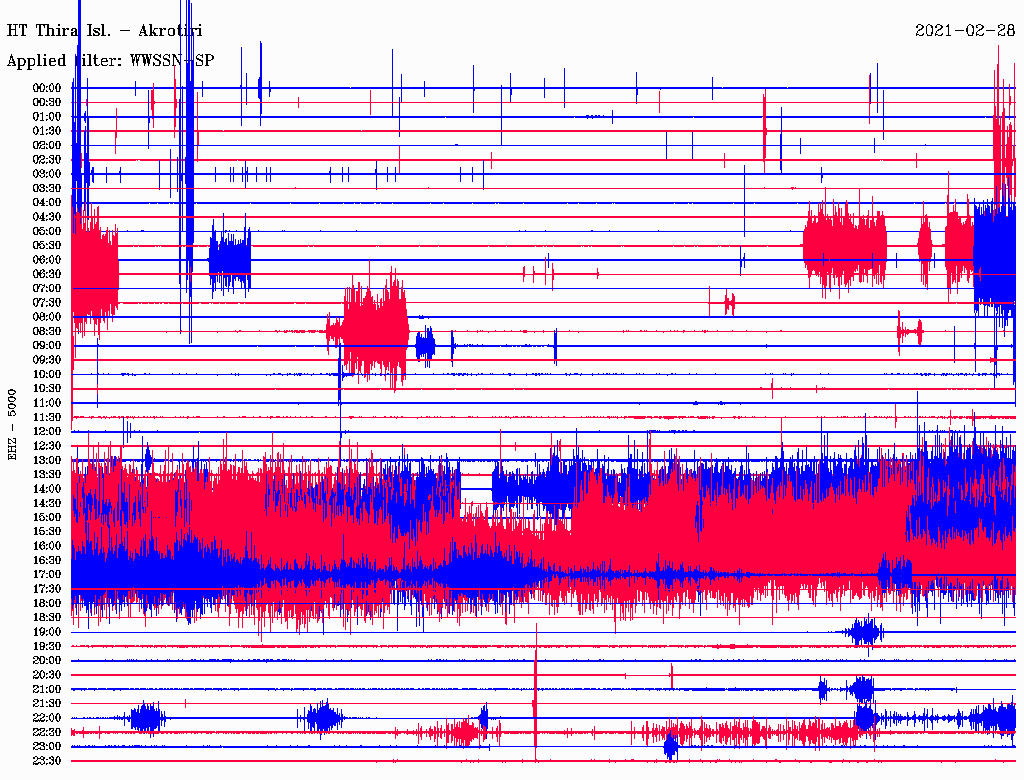The height and width of the screenshot is (780, 1024).
Task: Select the 18:00 time label
Action: (x=47, y=604)
